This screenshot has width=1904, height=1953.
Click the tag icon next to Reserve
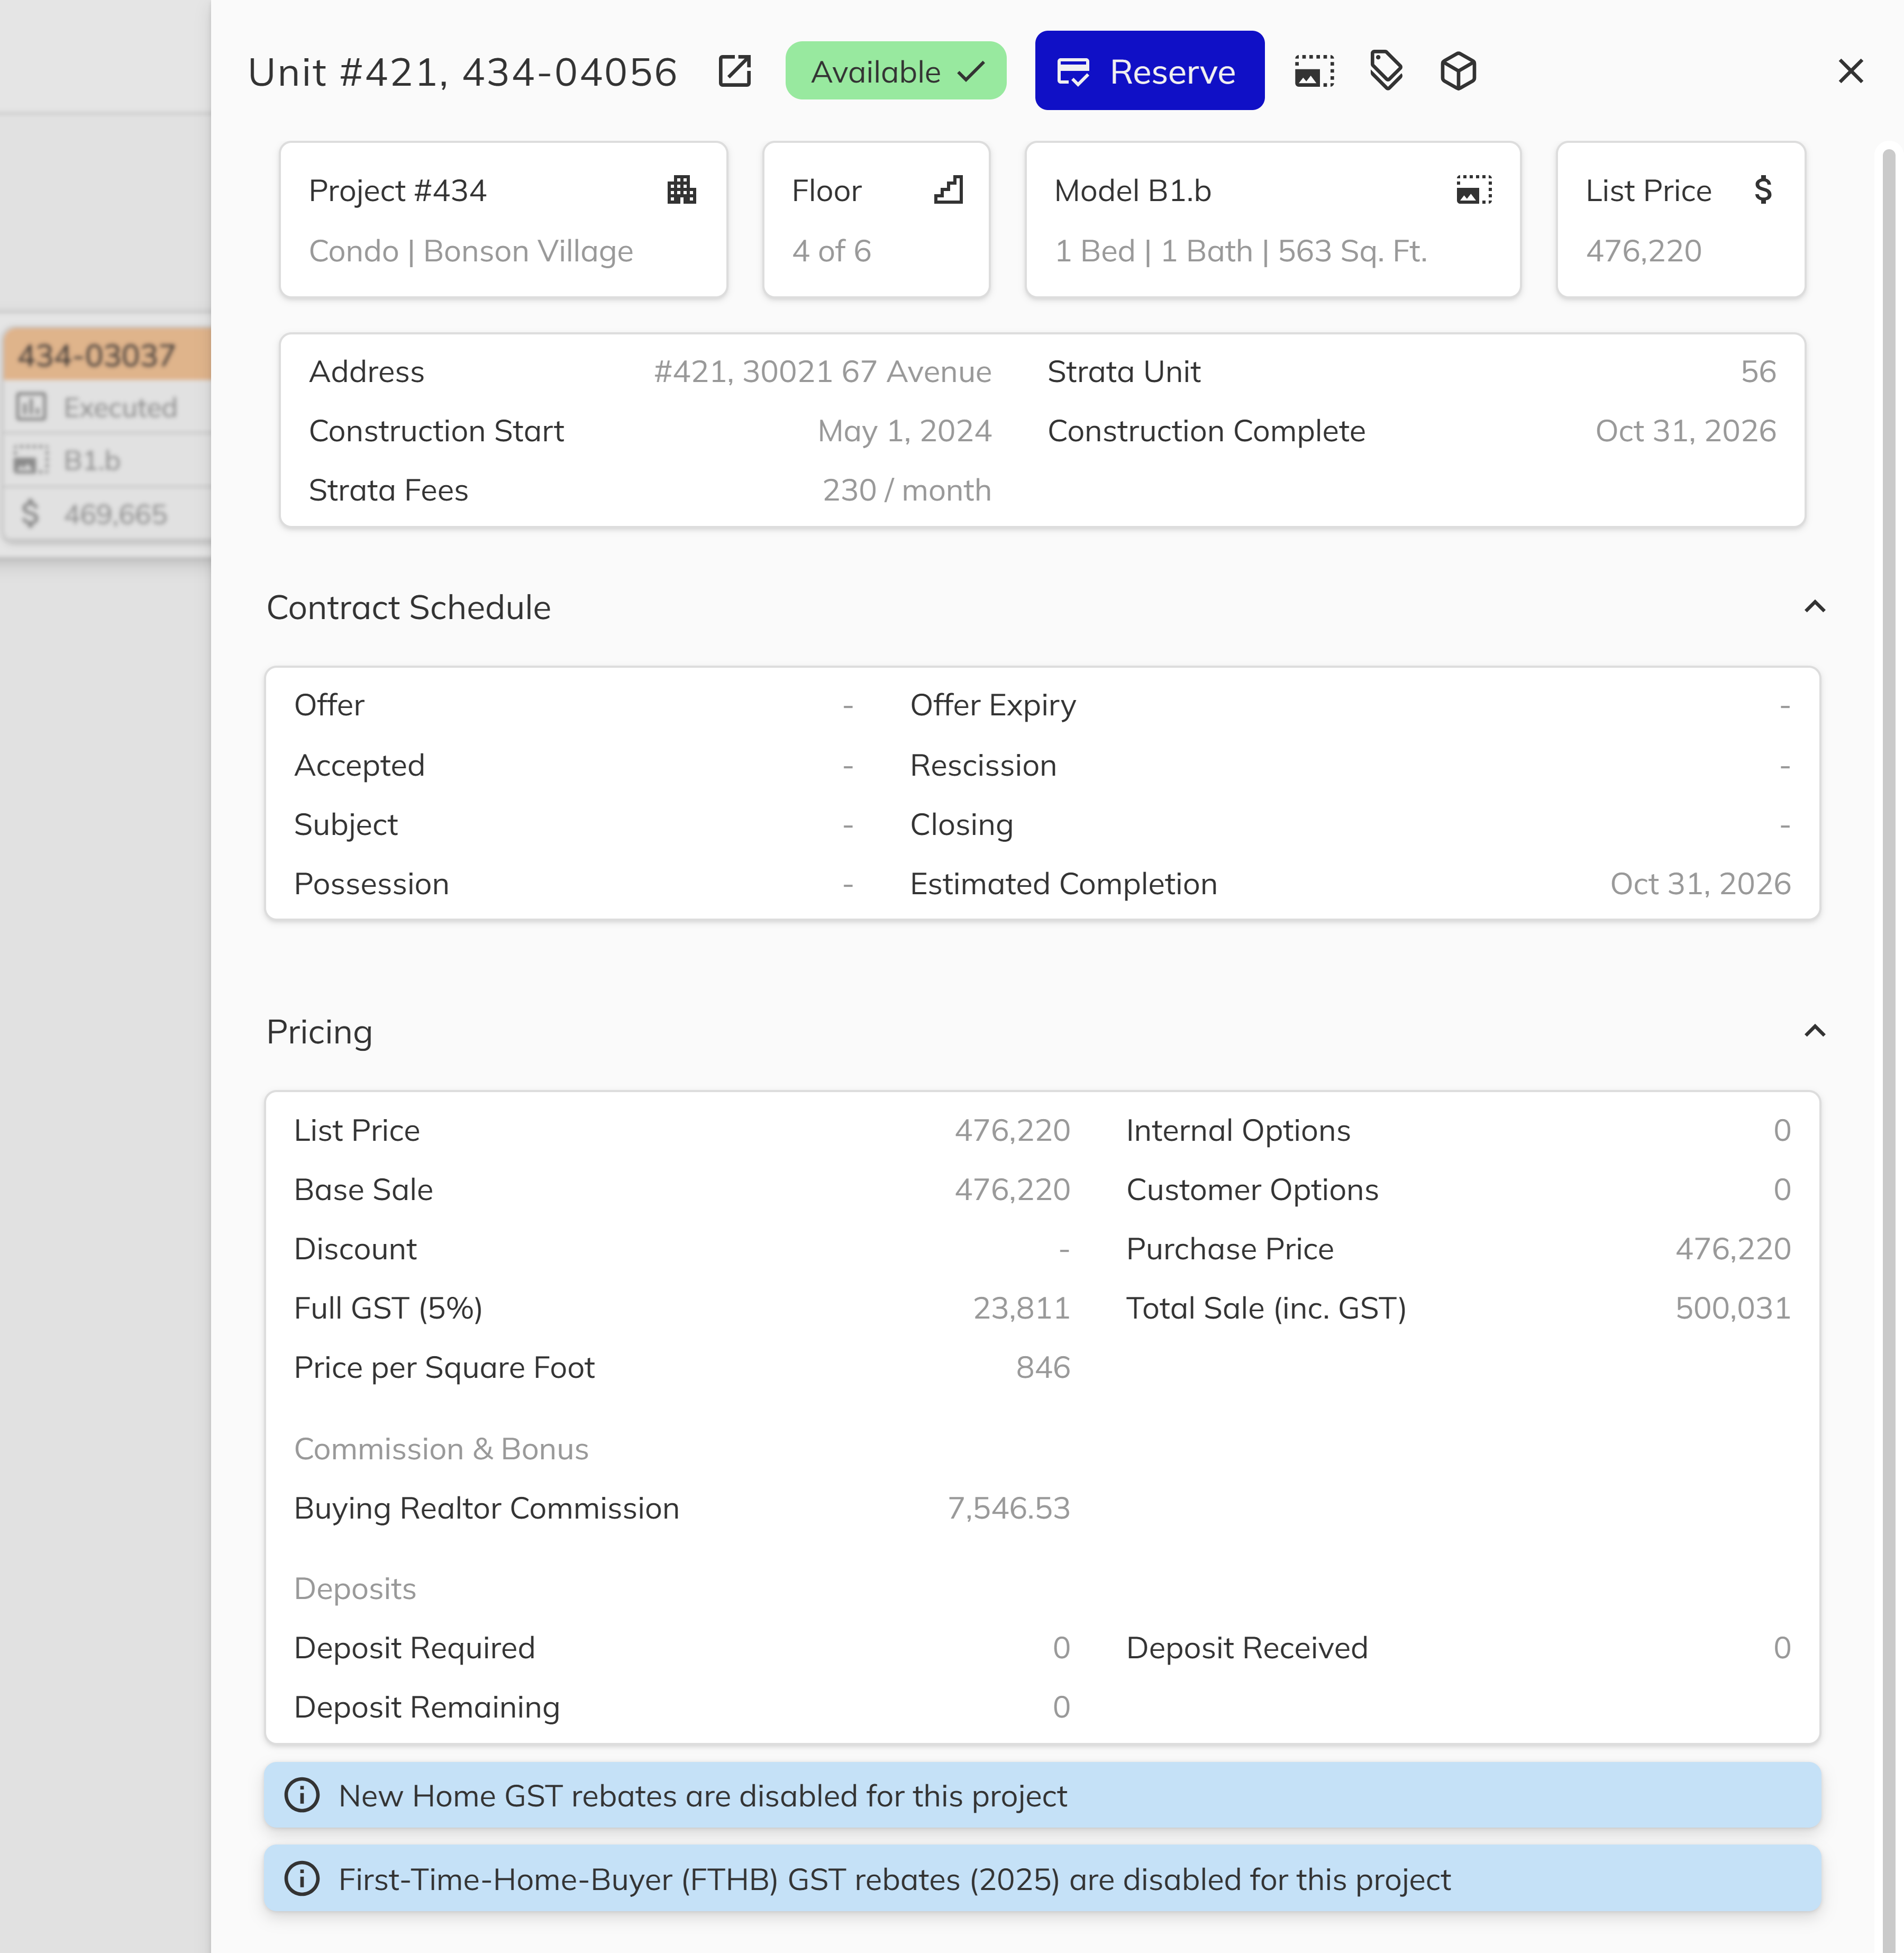(x=1387, y=71)
